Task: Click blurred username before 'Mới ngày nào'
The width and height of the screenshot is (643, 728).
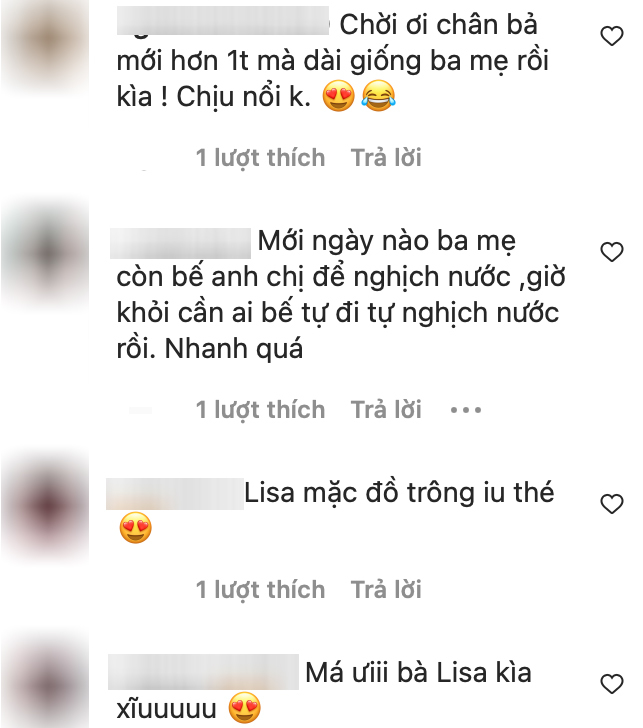Action: pos(181,243)
